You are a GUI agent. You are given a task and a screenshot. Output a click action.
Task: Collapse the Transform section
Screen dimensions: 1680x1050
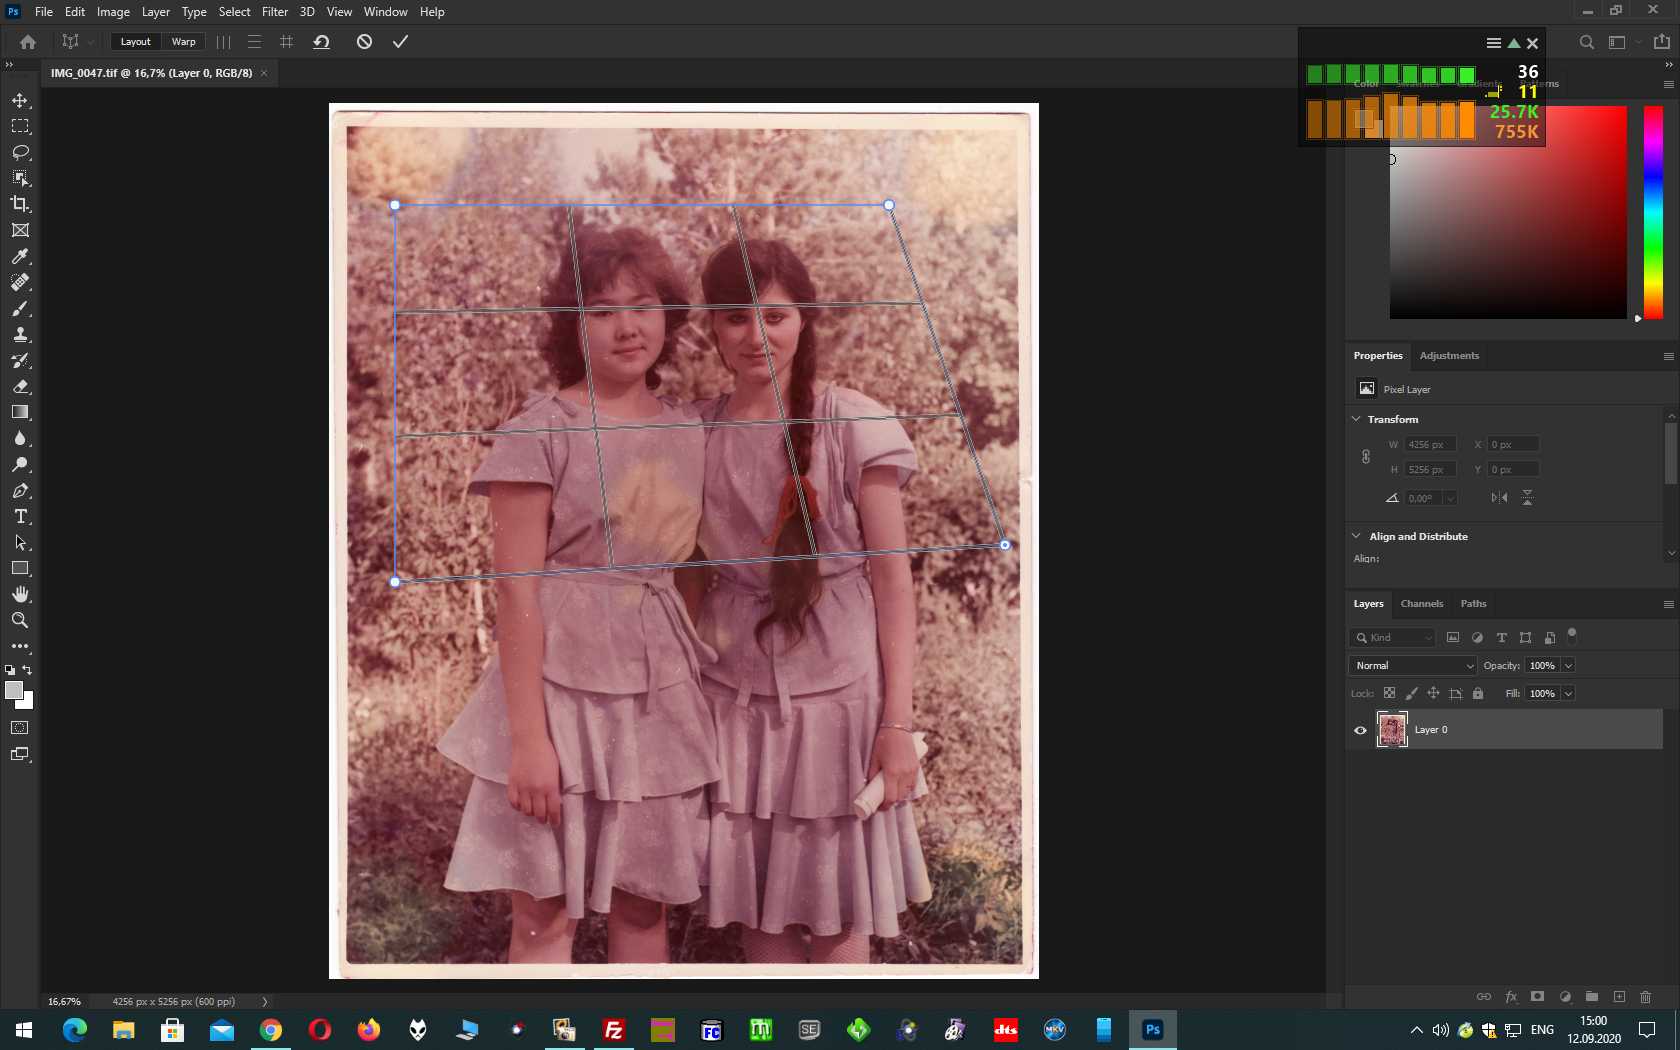[1357, 419]
